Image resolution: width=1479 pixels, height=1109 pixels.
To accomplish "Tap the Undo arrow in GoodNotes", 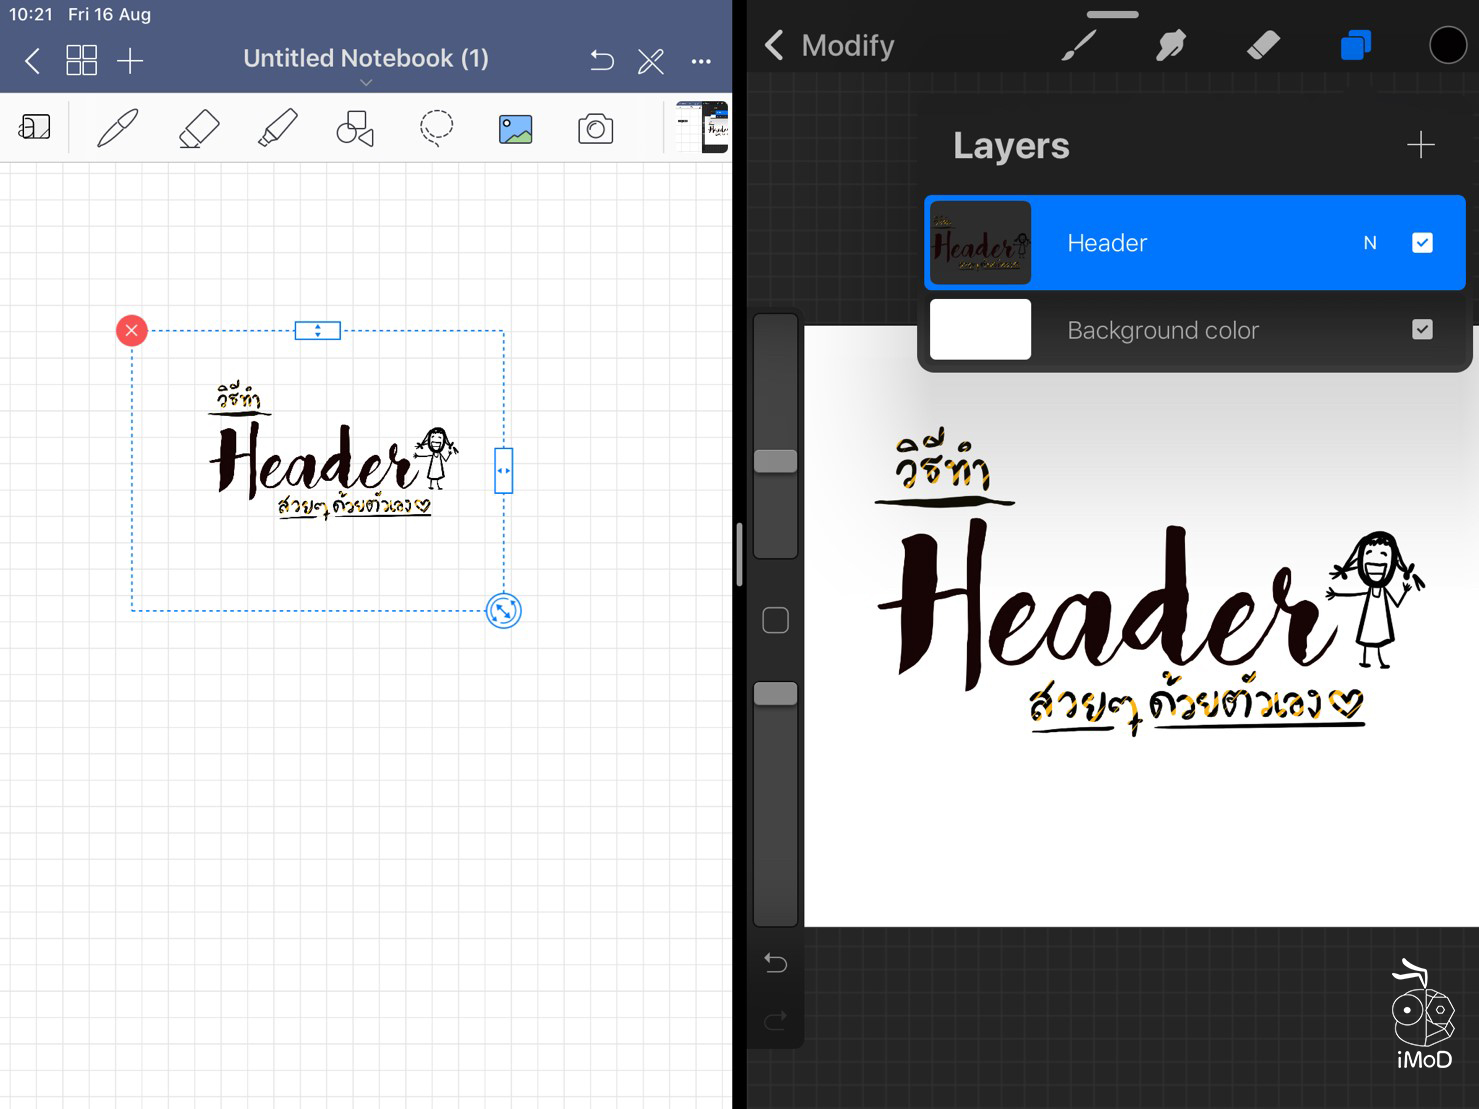I will coord(601,60).
